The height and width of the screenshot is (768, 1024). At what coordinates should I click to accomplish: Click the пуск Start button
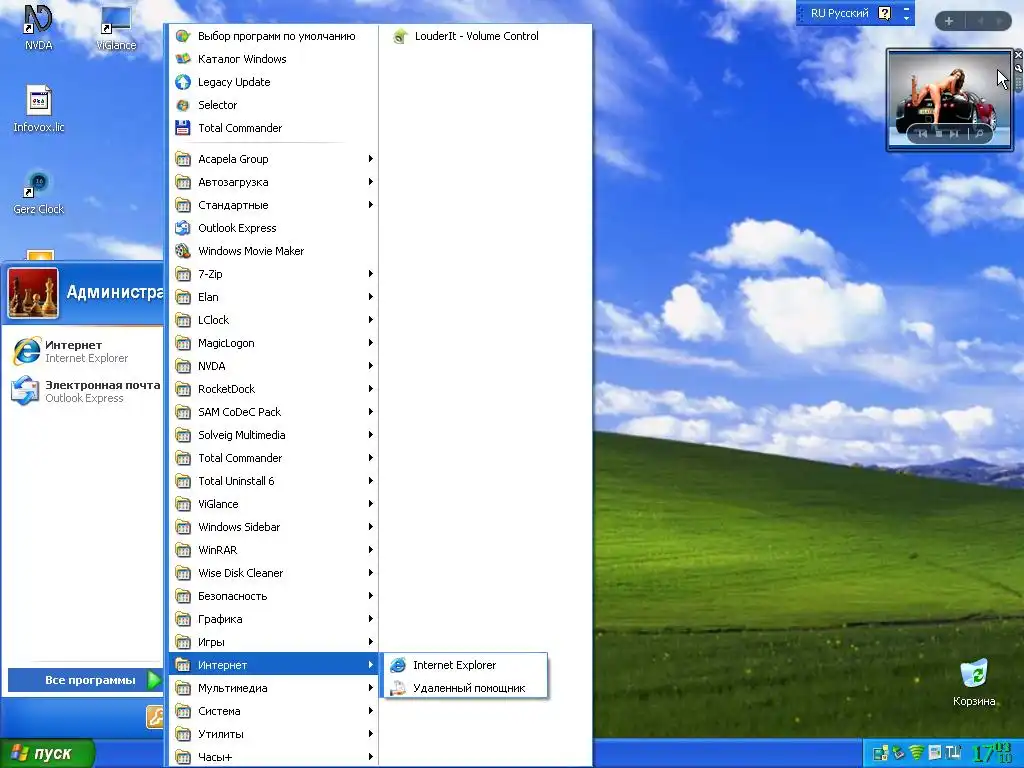pyautogui.click(x=47, y=753)
